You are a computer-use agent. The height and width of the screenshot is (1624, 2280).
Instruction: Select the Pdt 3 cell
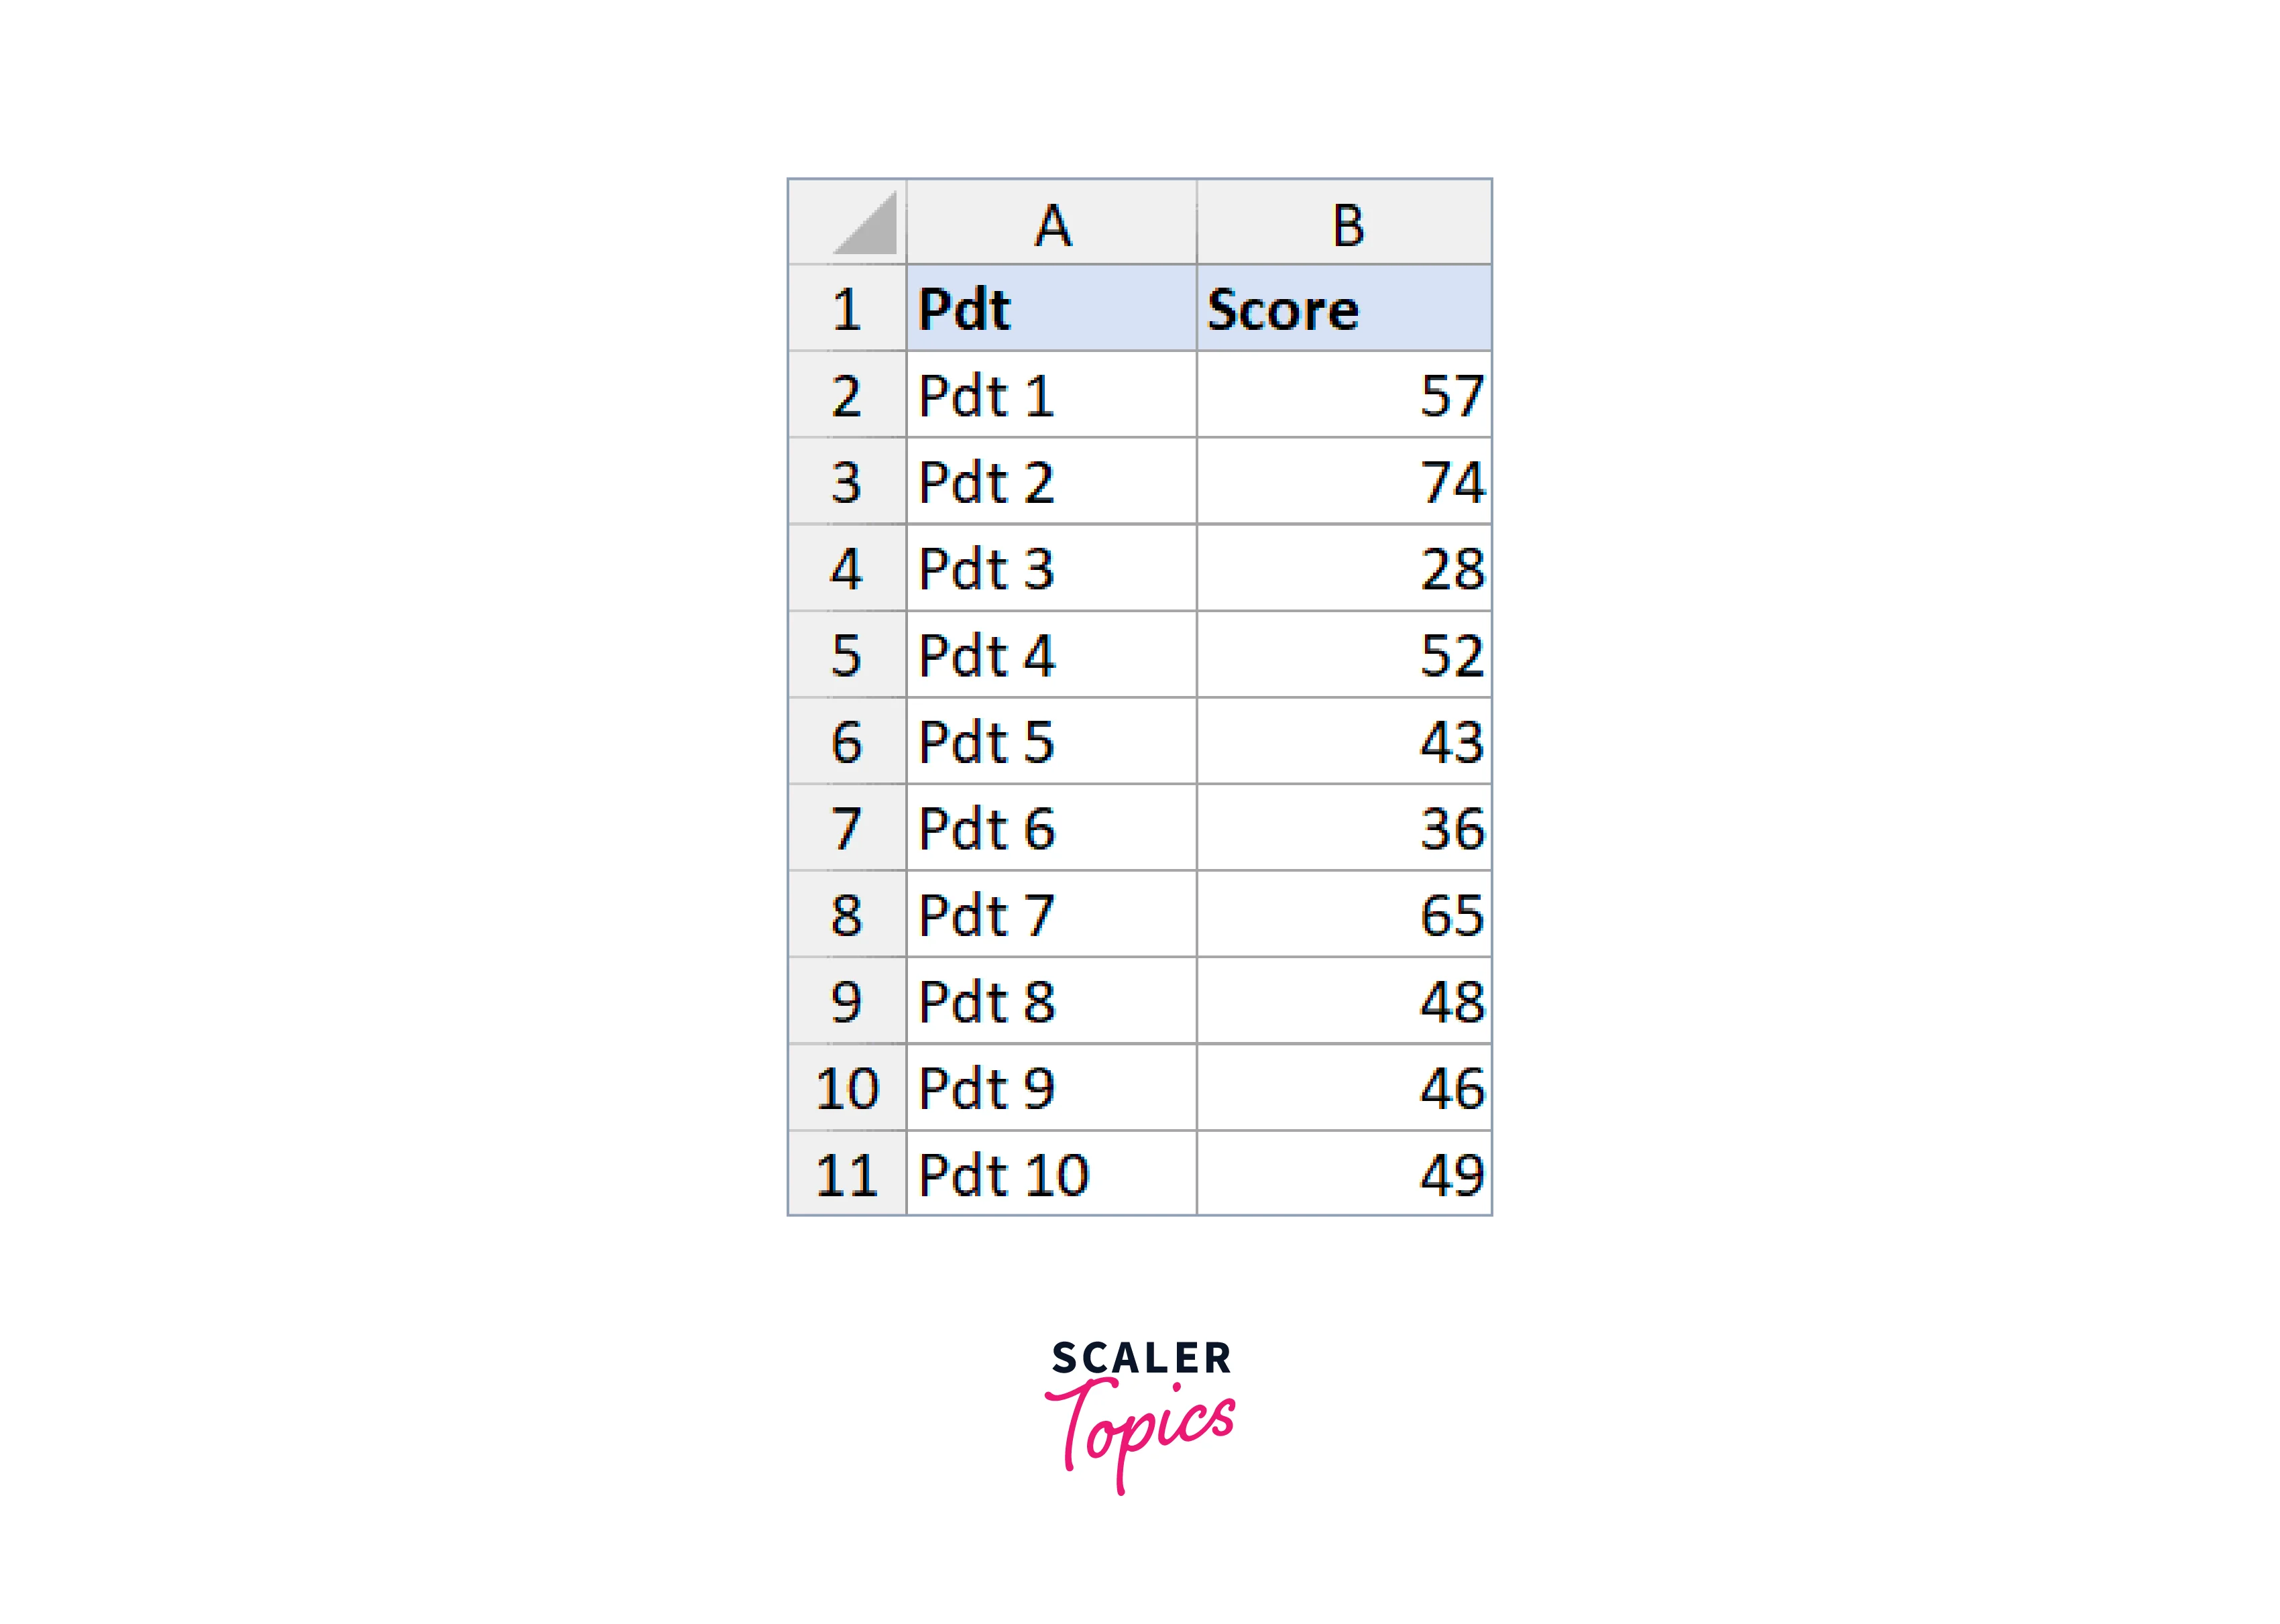click(x=1051, y=569)
